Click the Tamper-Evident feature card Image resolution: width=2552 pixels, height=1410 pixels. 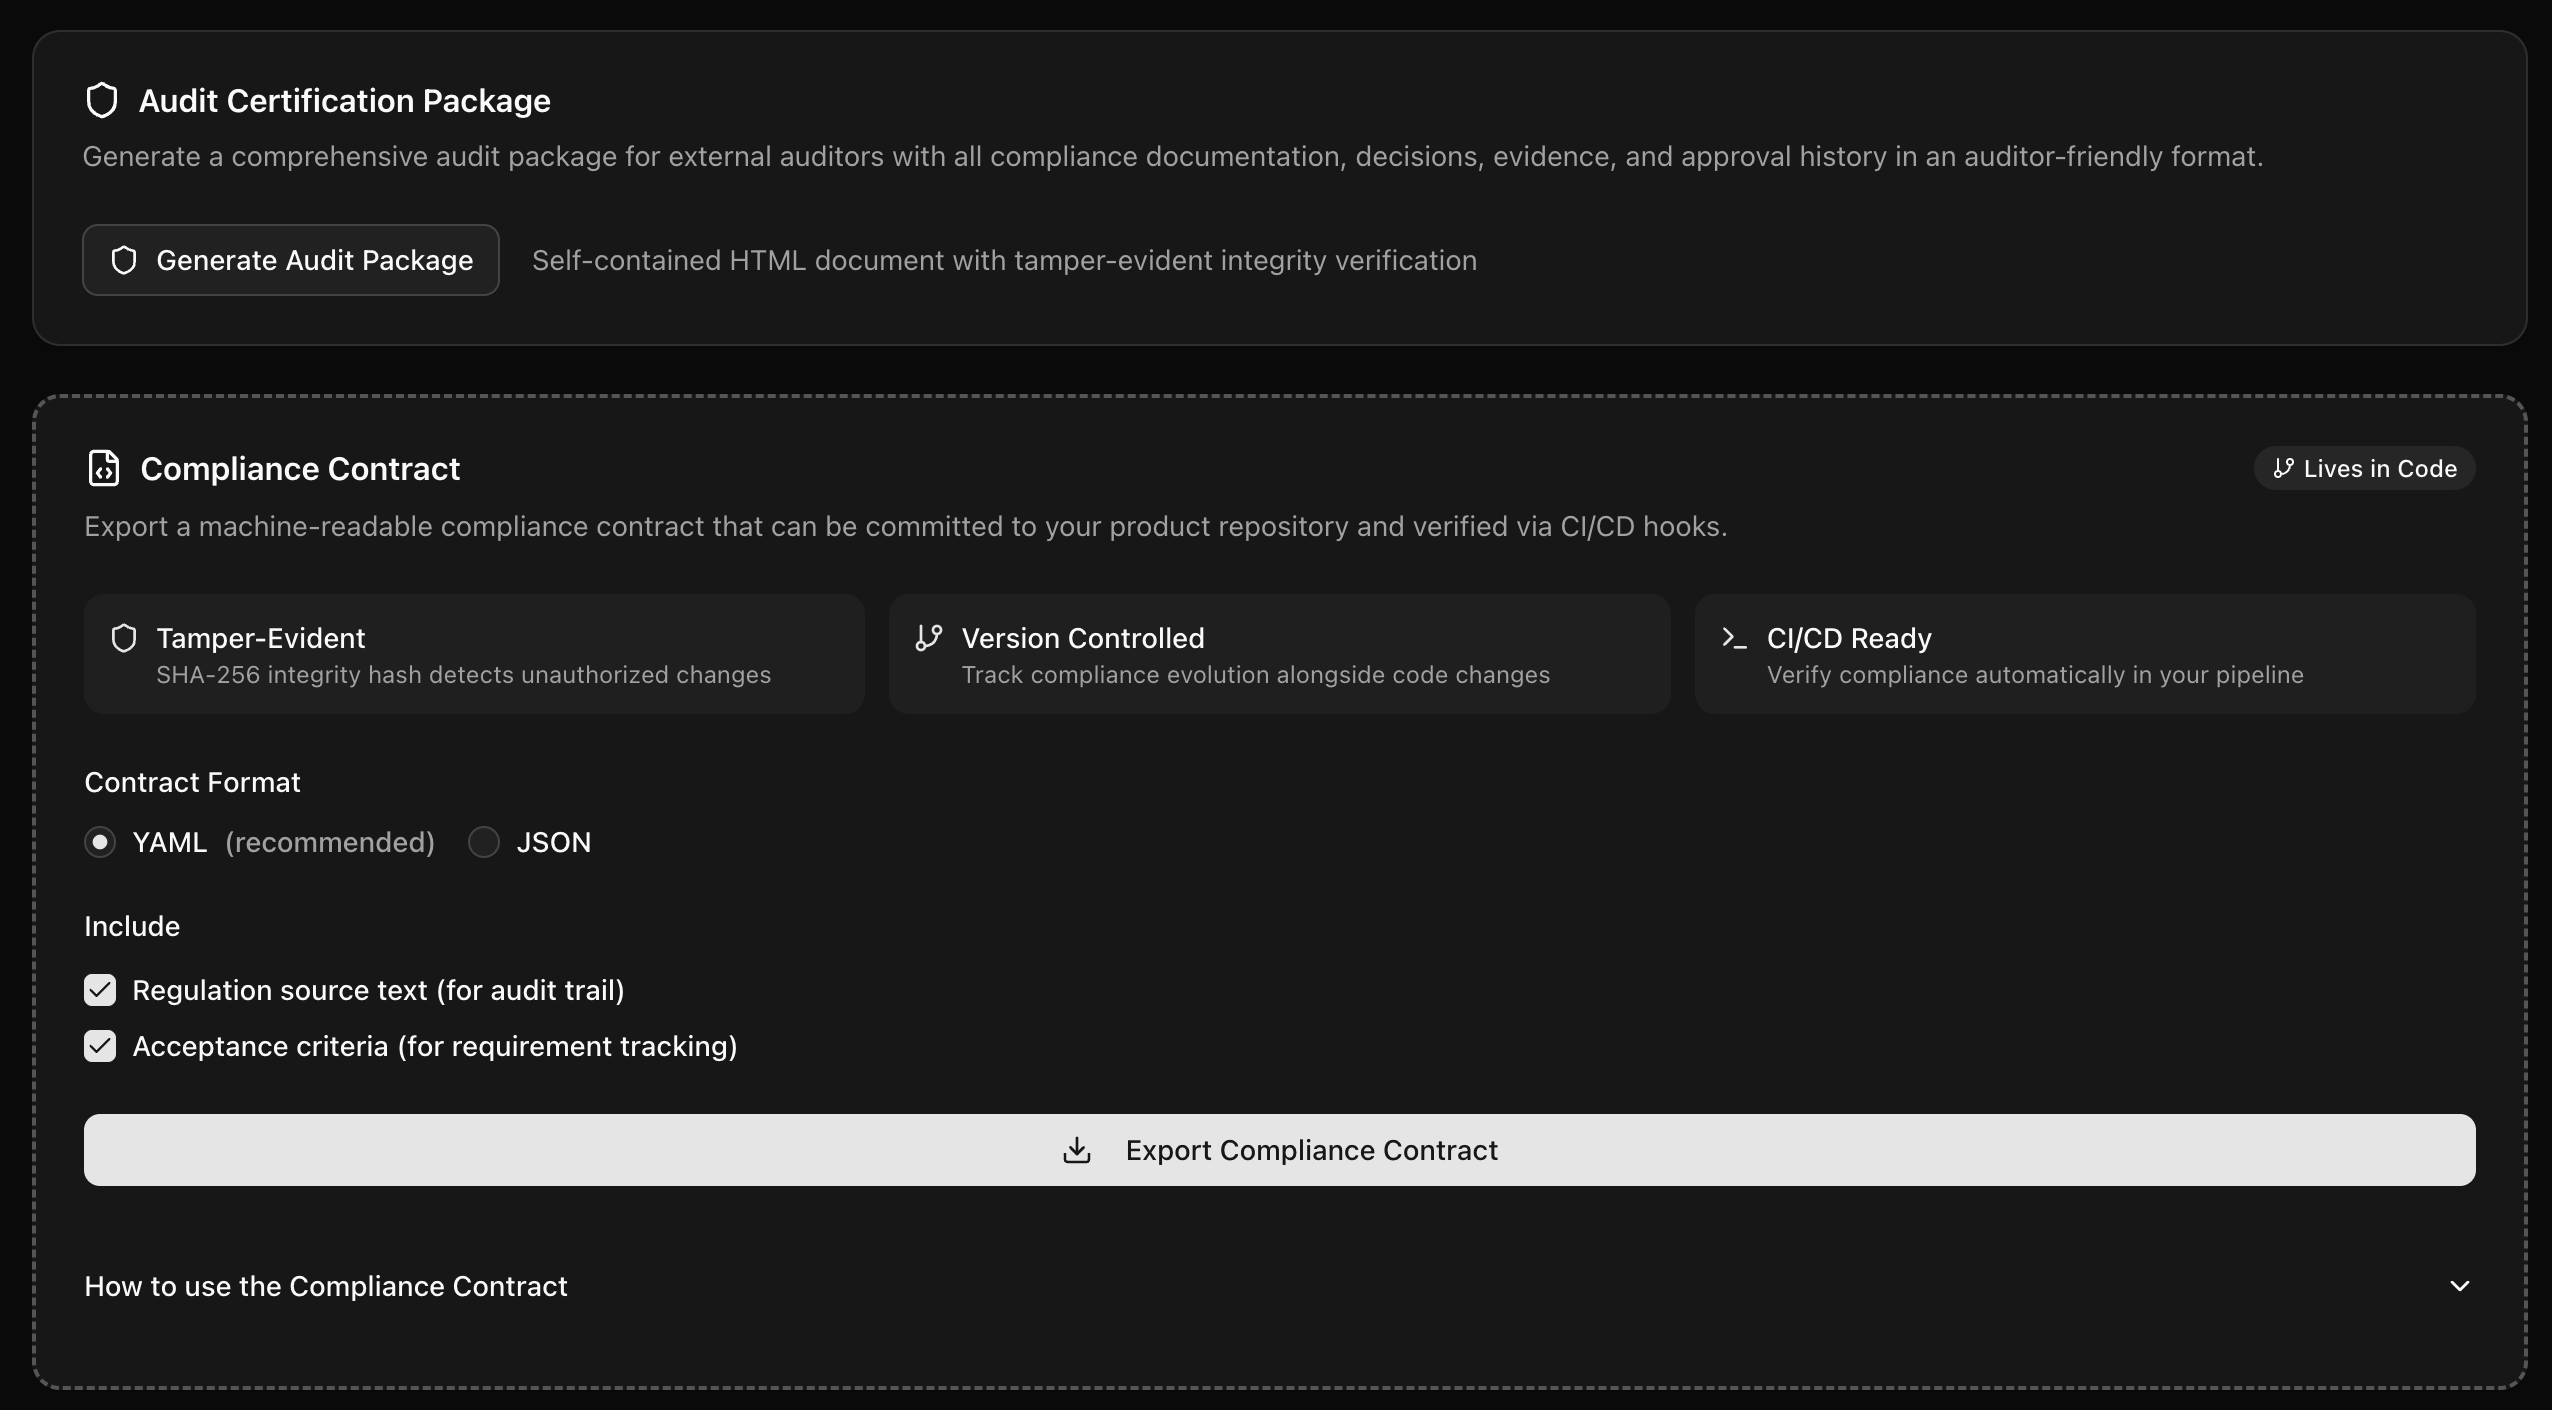point(474,655)
